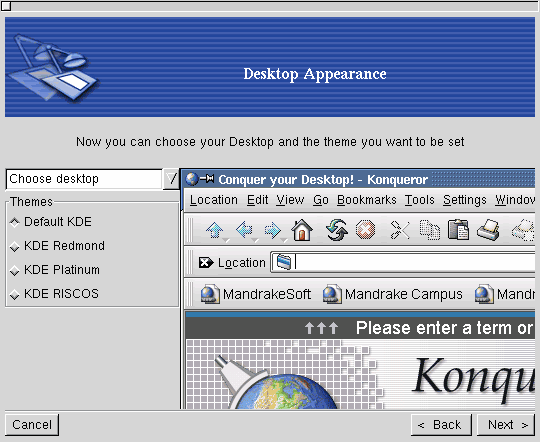540x442 pixels.
Task: Click the Home house icon
Action: click(302, 230)
